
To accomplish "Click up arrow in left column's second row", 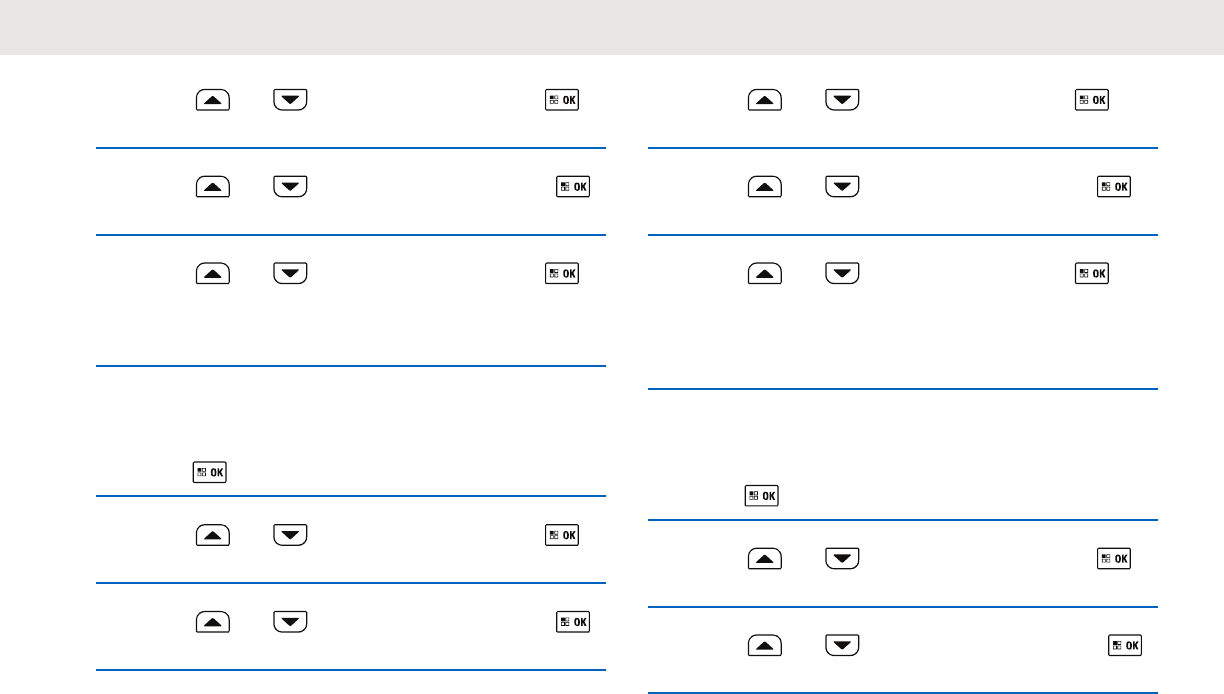I will point(213,186).
